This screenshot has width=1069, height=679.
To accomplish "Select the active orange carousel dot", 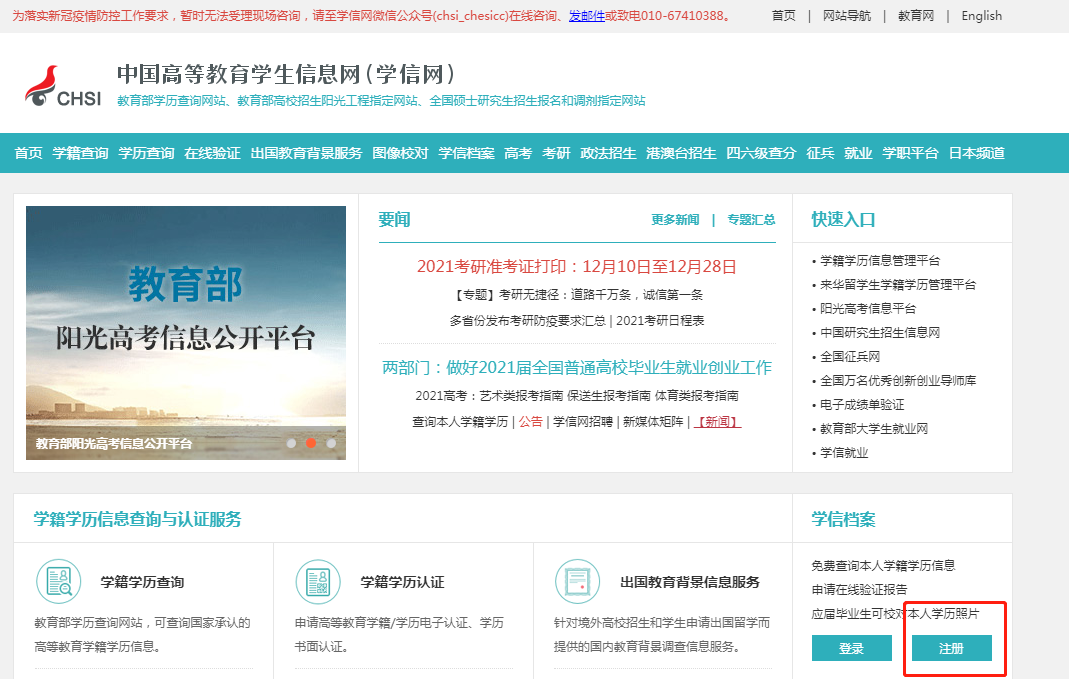I will 311,443.
